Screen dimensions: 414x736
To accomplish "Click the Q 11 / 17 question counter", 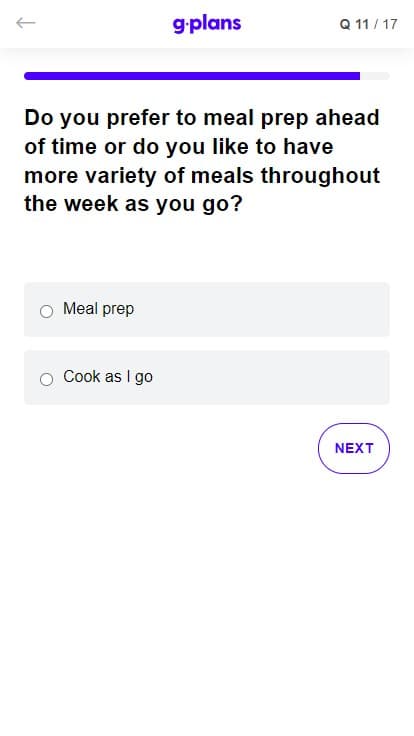I will coord(368,24).
